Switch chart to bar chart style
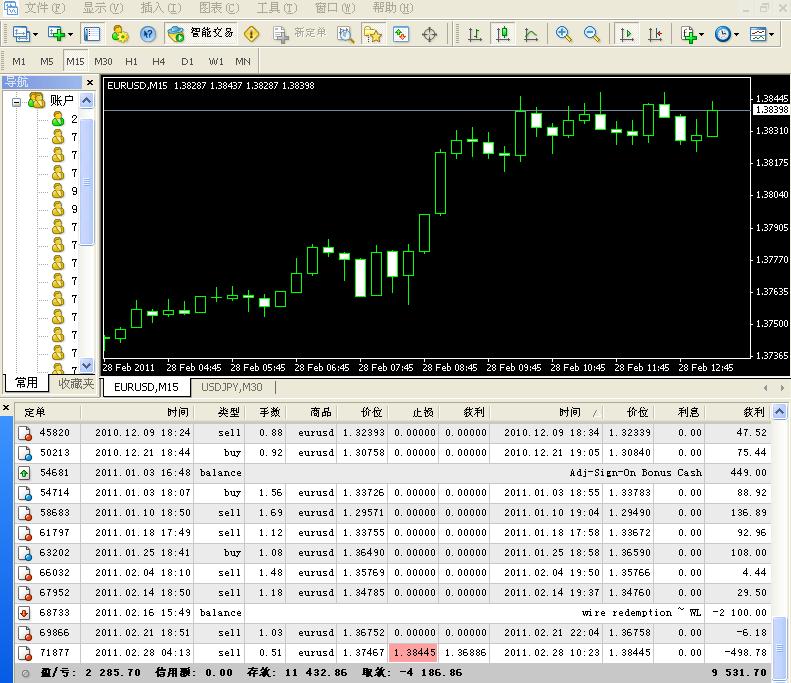Image resolution: width=791 pixels, height=683 pixels. coord(474,34)
